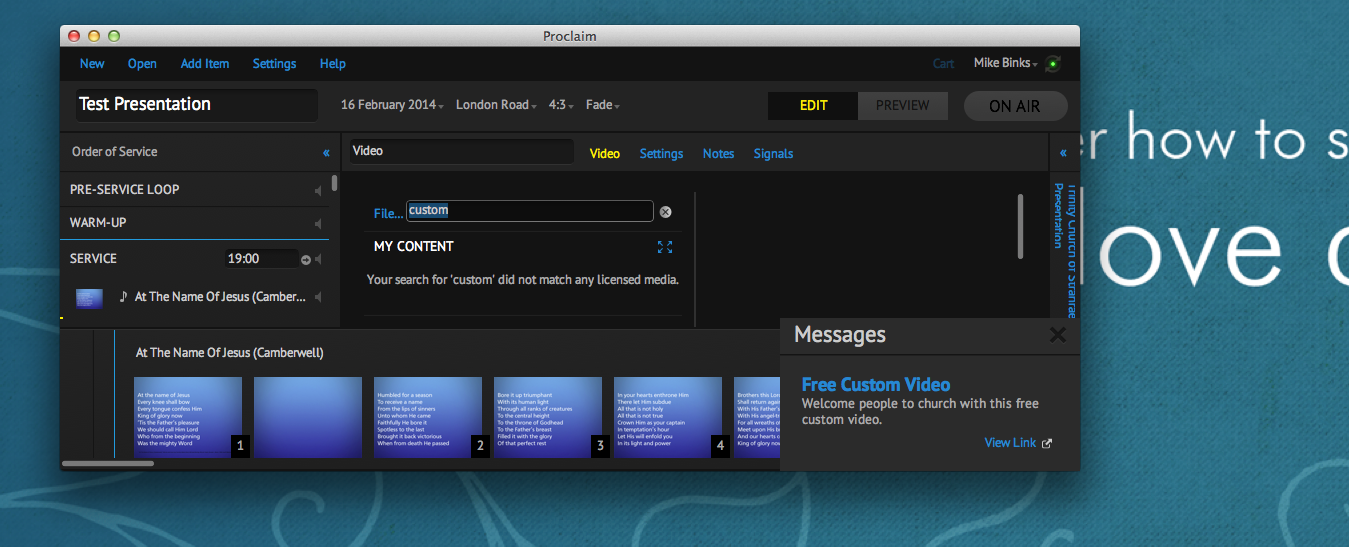Viewport: 1349px width, 547px height.
Task: Open the Add Item menu
Action: (205, 64)
